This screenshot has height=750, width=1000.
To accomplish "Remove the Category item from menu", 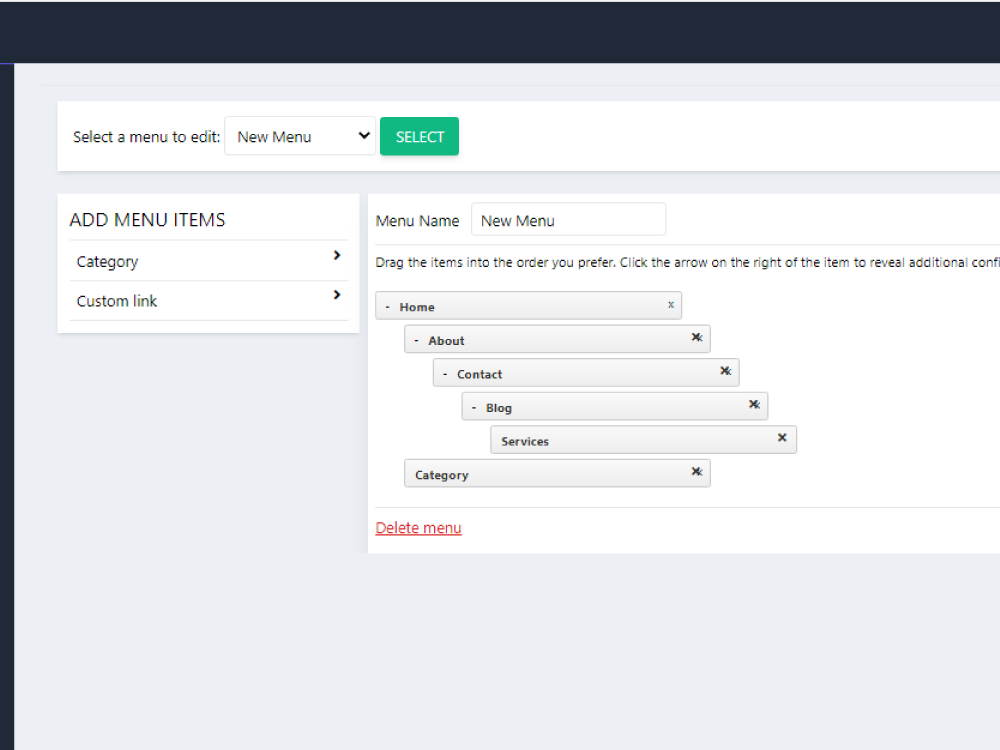I will tap(696, 472).
